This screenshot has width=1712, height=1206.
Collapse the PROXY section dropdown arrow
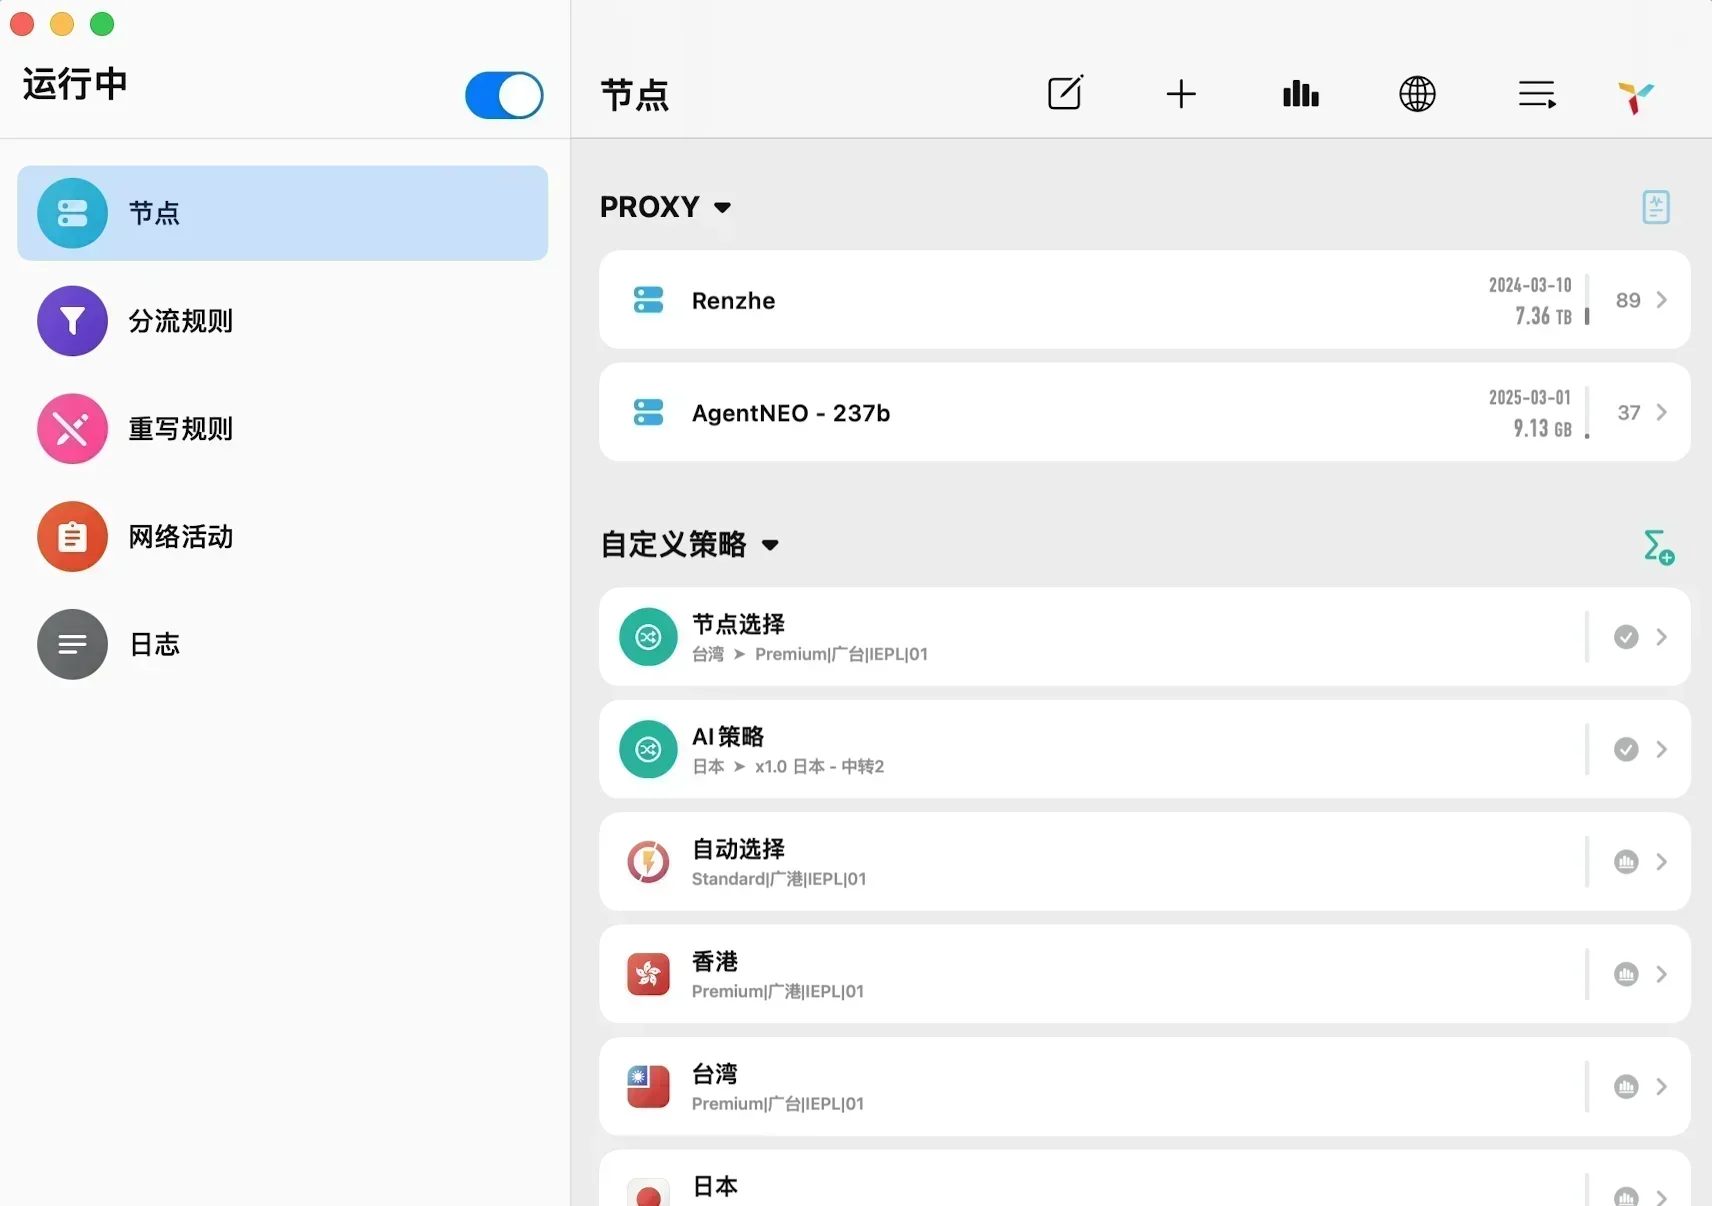coord(722,207)
